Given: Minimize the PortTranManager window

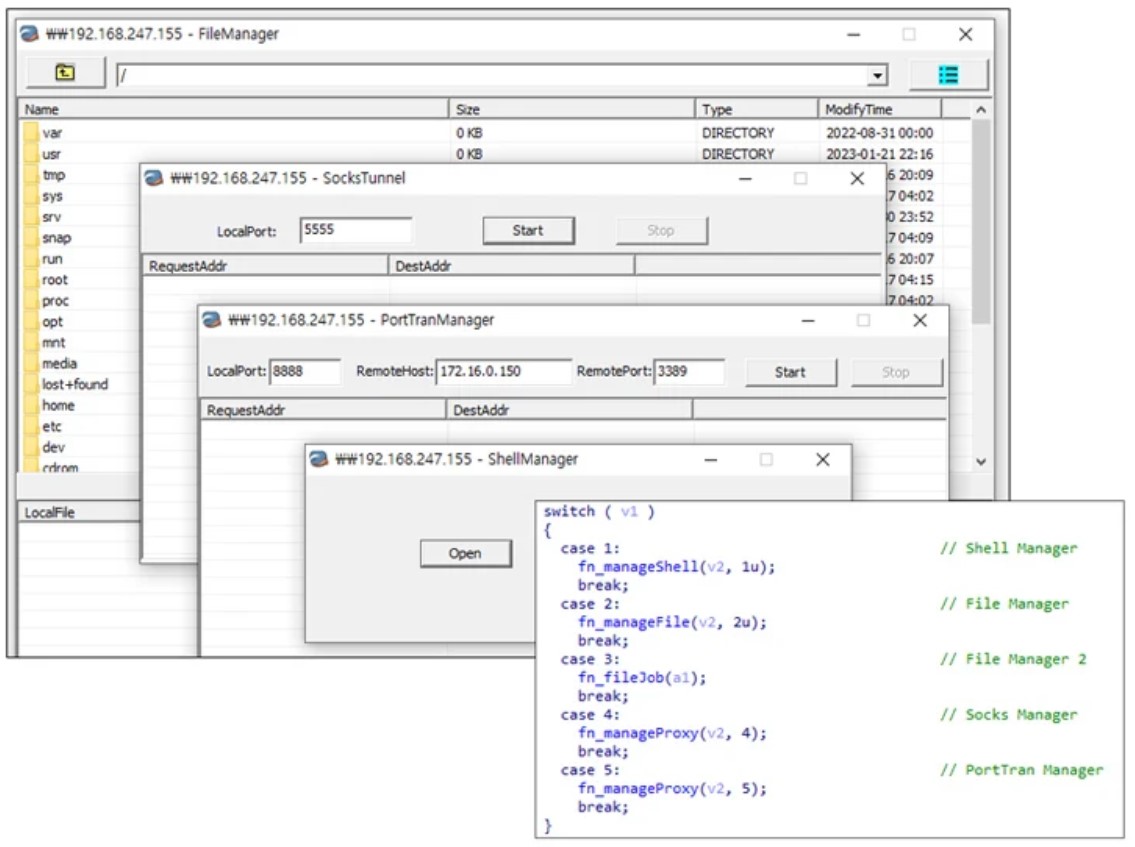Looking at the screenshot, I should click(x=809, y=321).
